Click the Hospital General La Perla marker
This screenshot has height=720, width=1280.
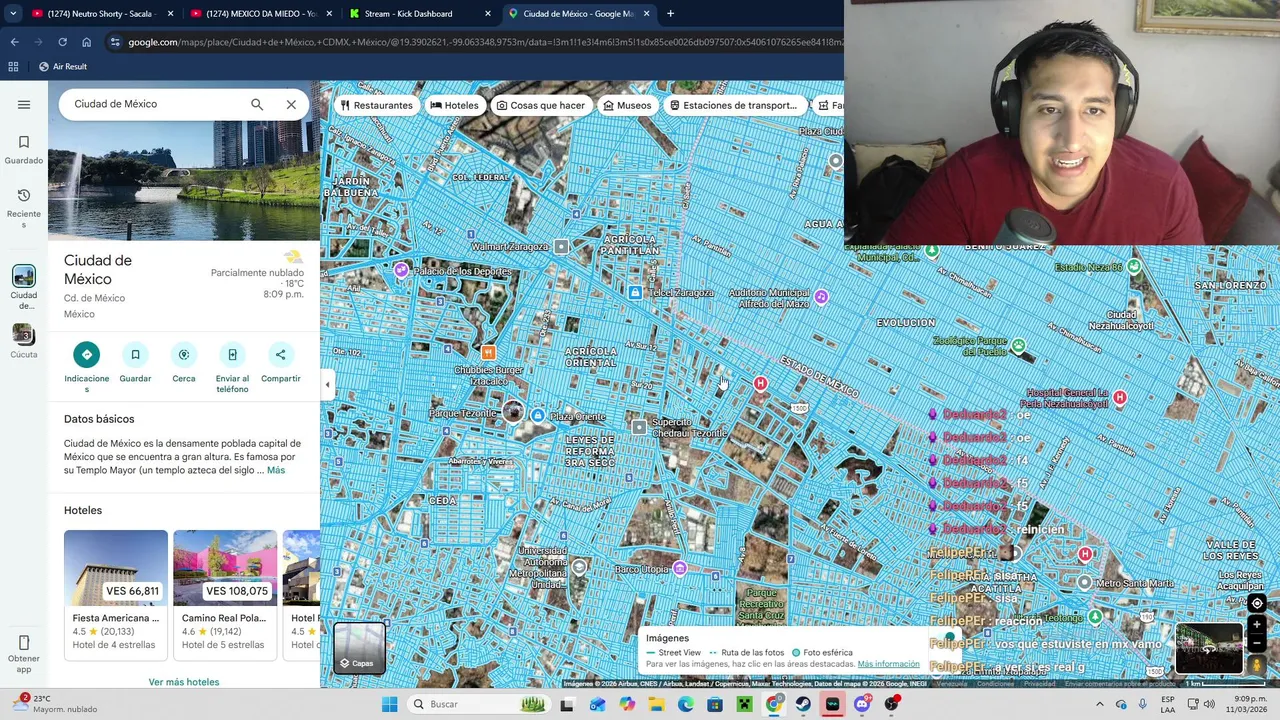coord(1119,398)
